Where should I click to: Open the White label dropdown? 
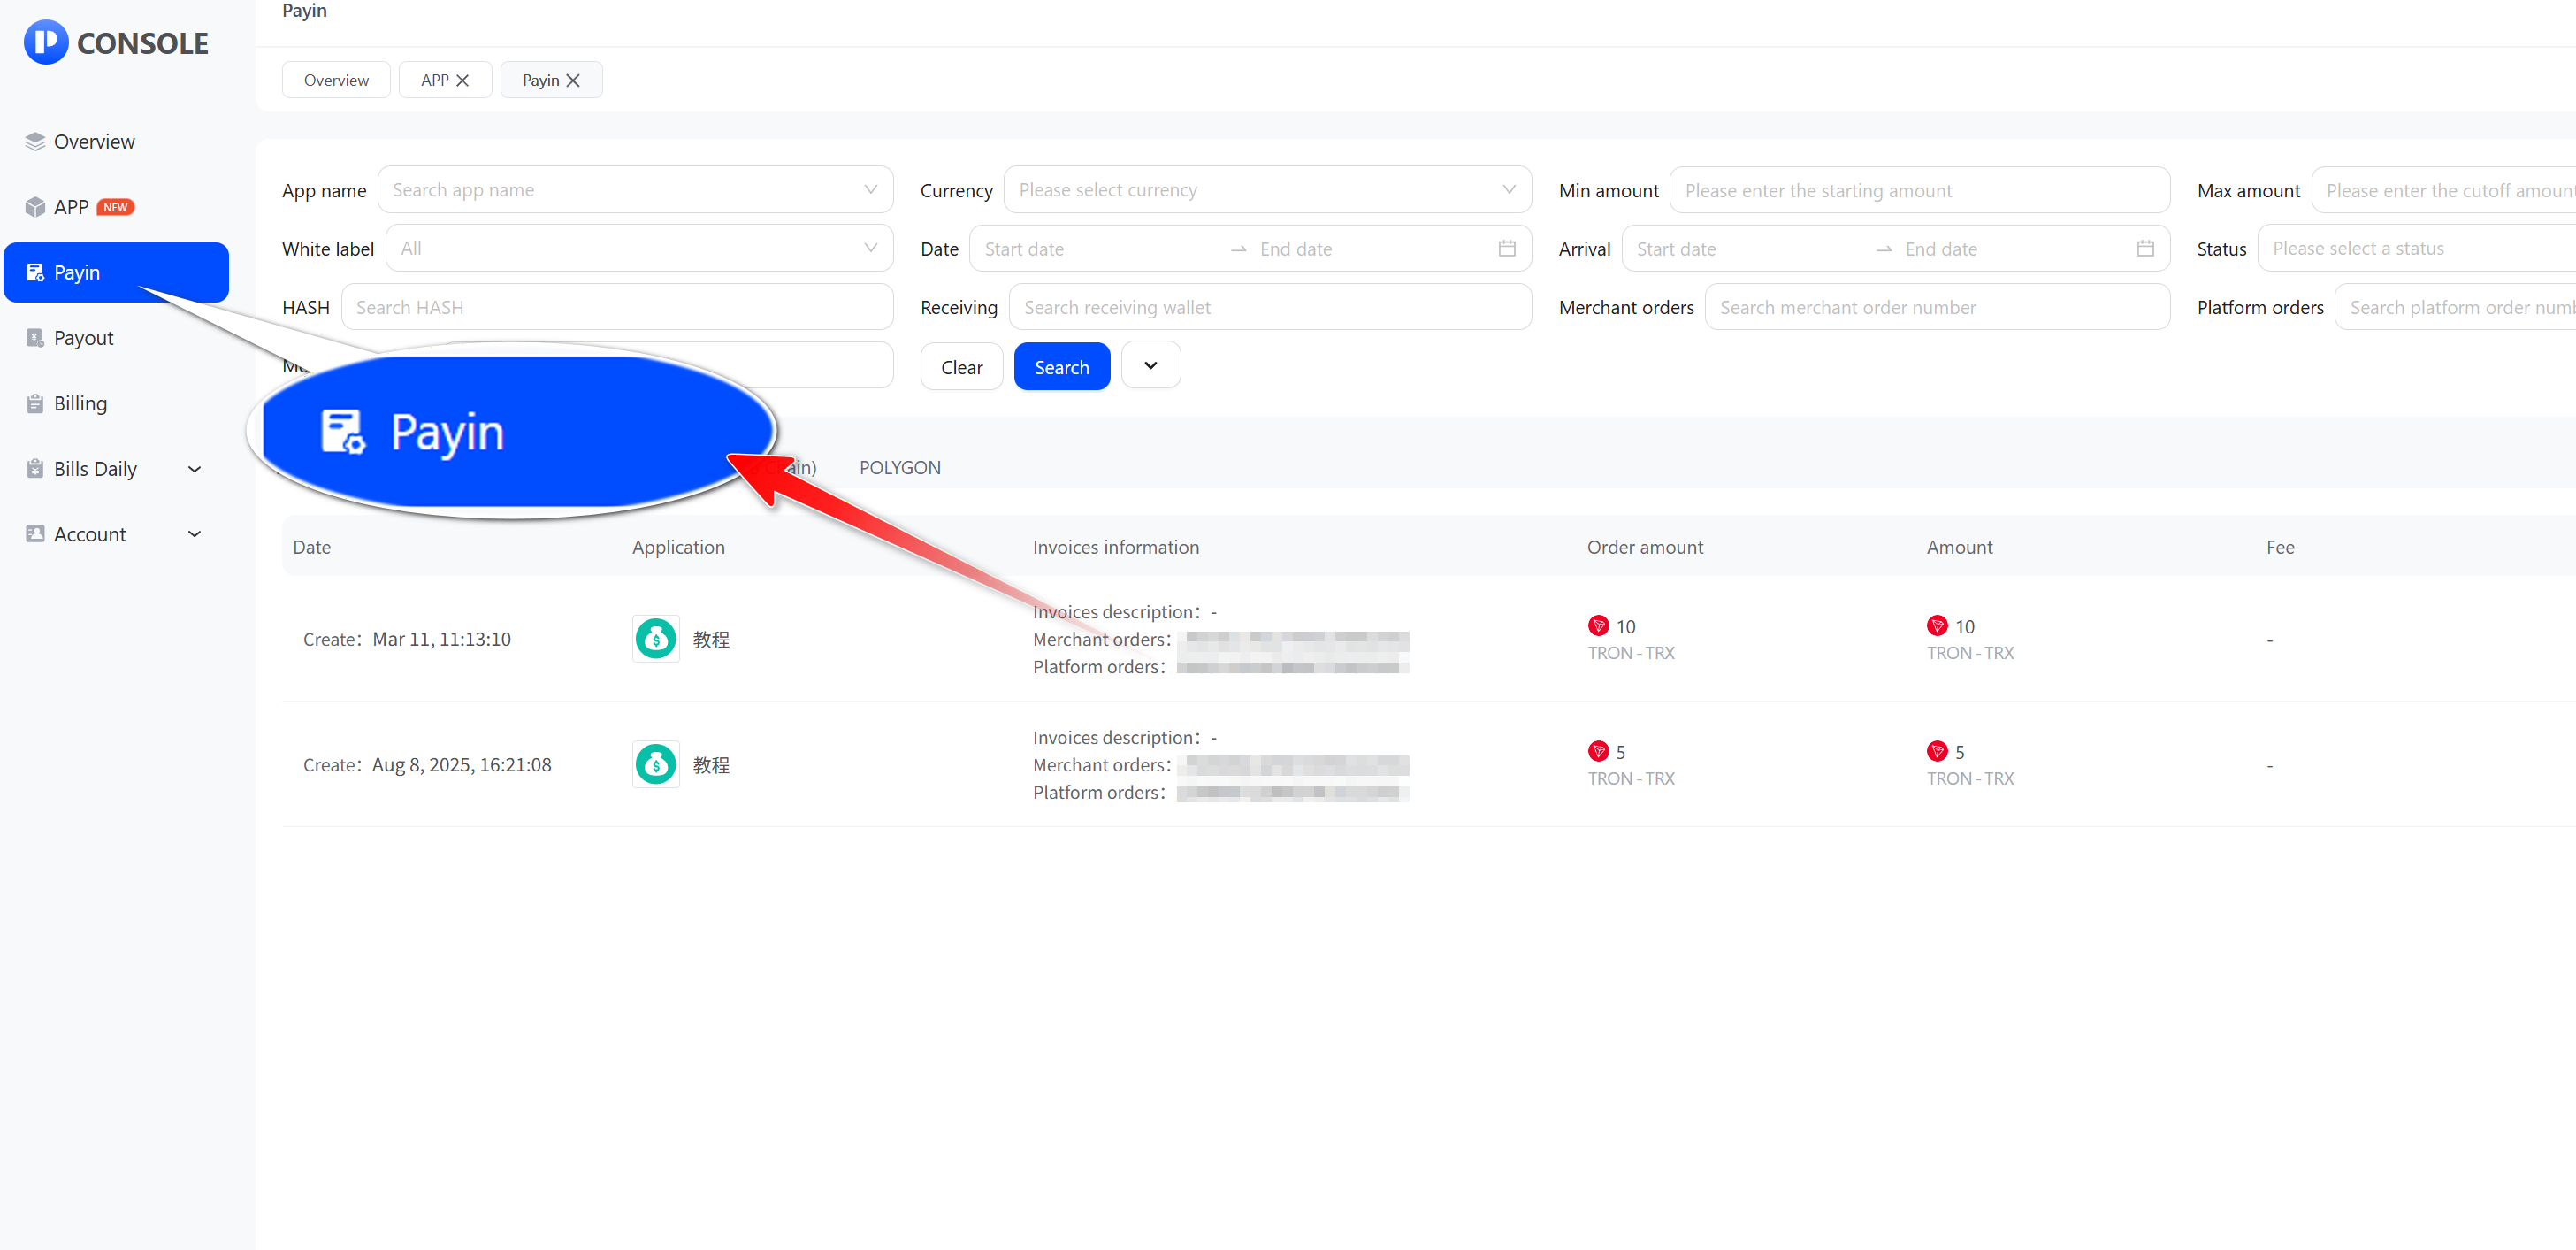click(638, 249)
